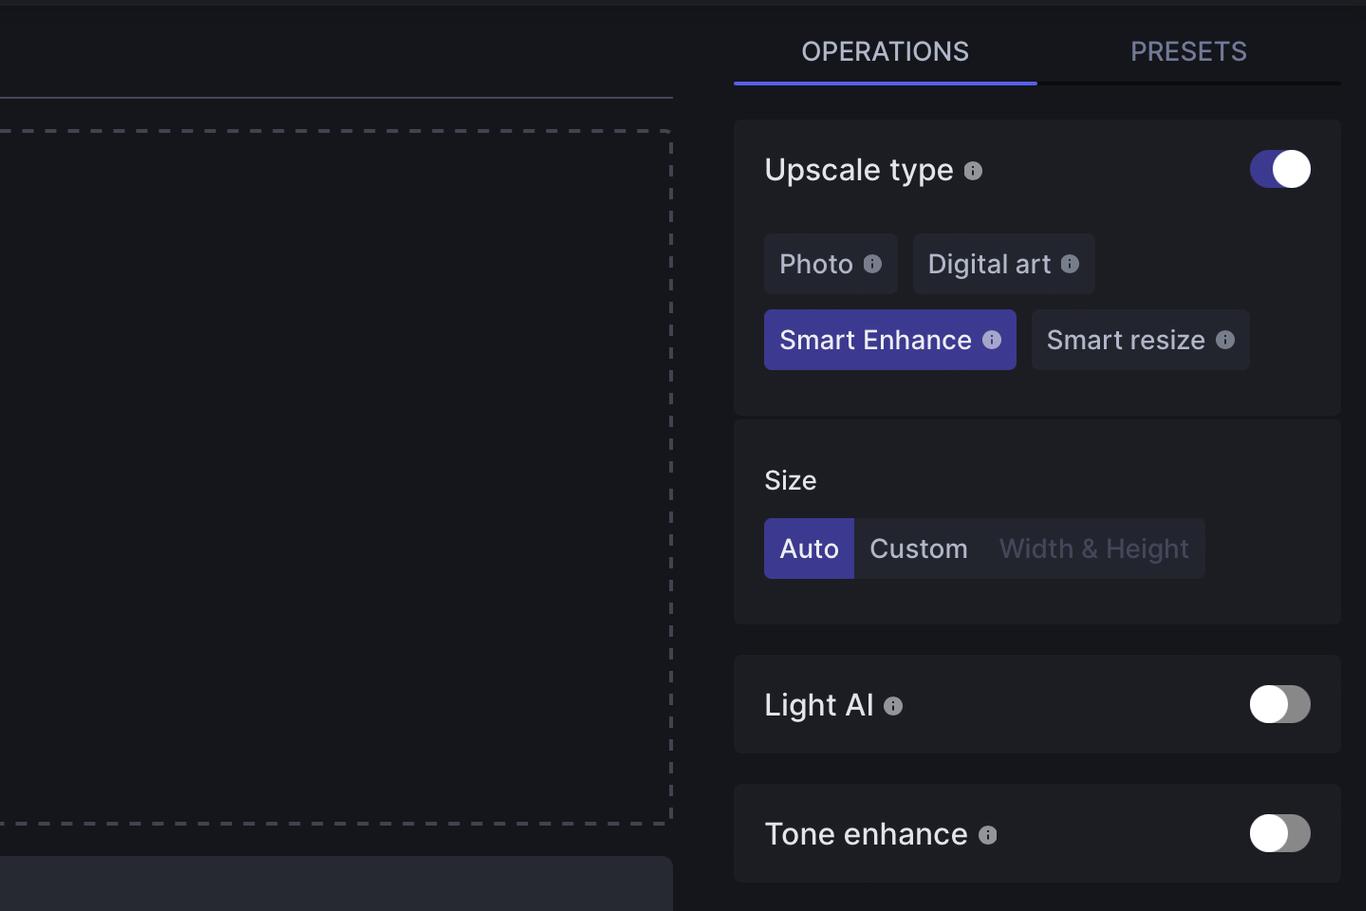
Task: Click the info icon beside Digital art
Action: coord(1070,264)
